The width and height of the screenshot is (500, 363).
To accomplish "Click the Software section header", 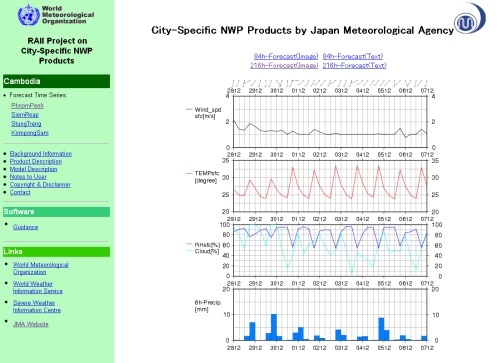I will [x=56, y=212].
